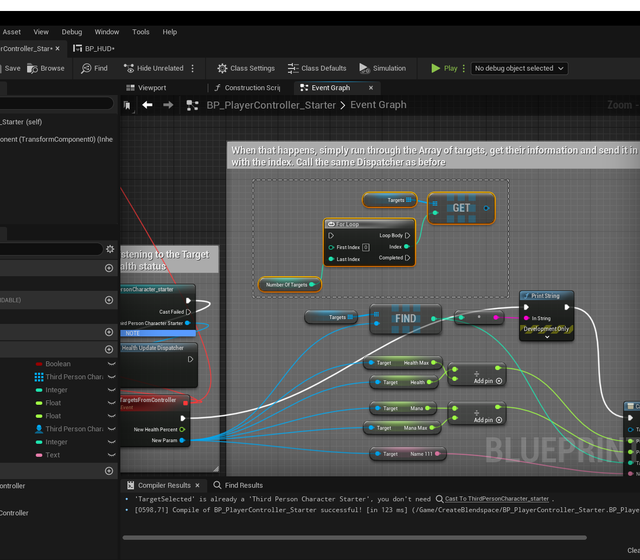
Task: Click the Boolean variable type pill
Action: coord(39,364)
